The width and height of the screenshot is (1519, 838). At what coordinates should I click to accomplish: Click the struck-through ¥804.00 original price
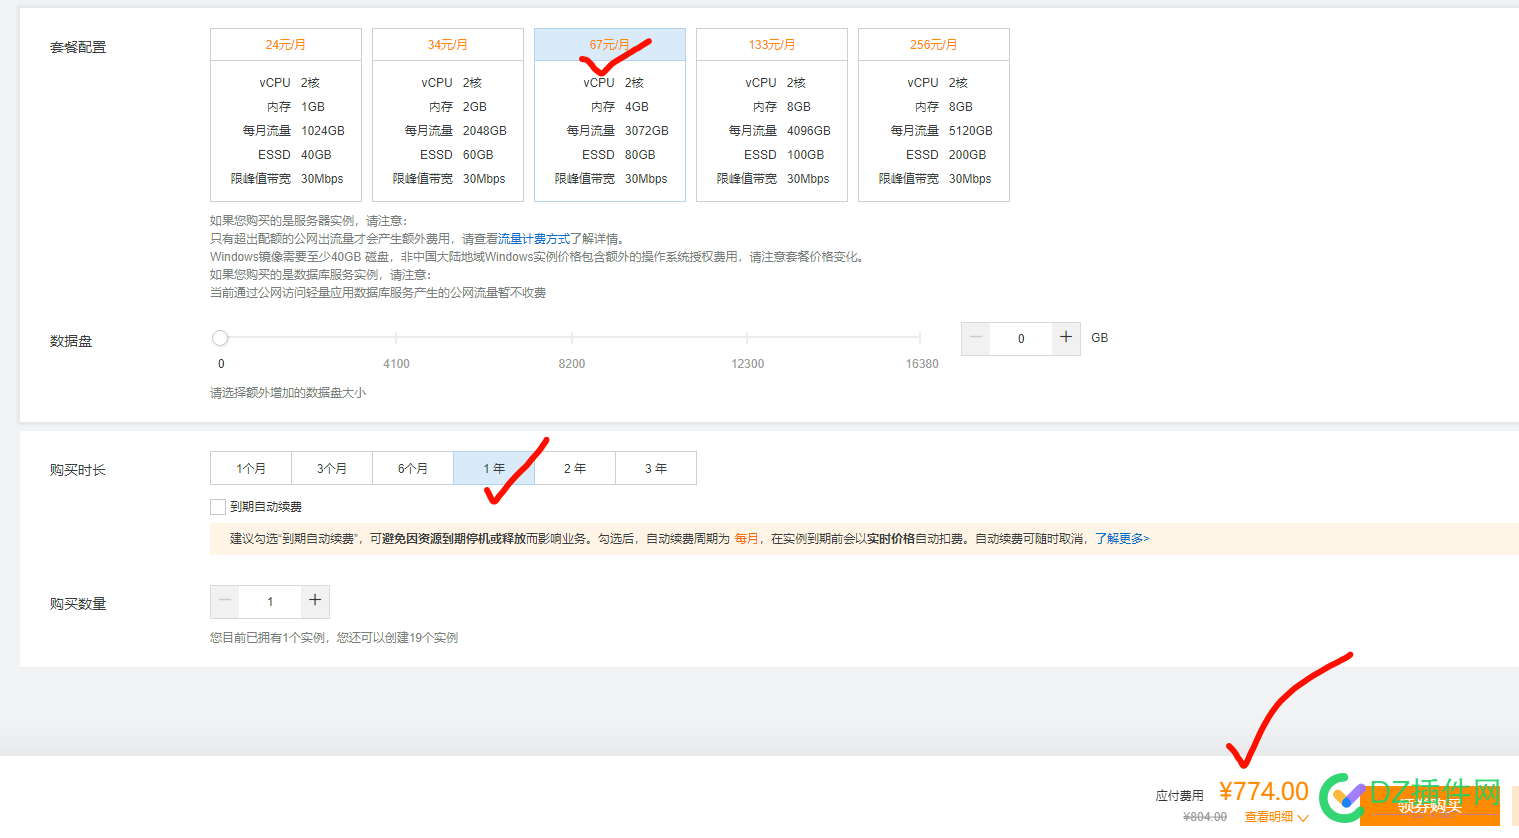1205,817
